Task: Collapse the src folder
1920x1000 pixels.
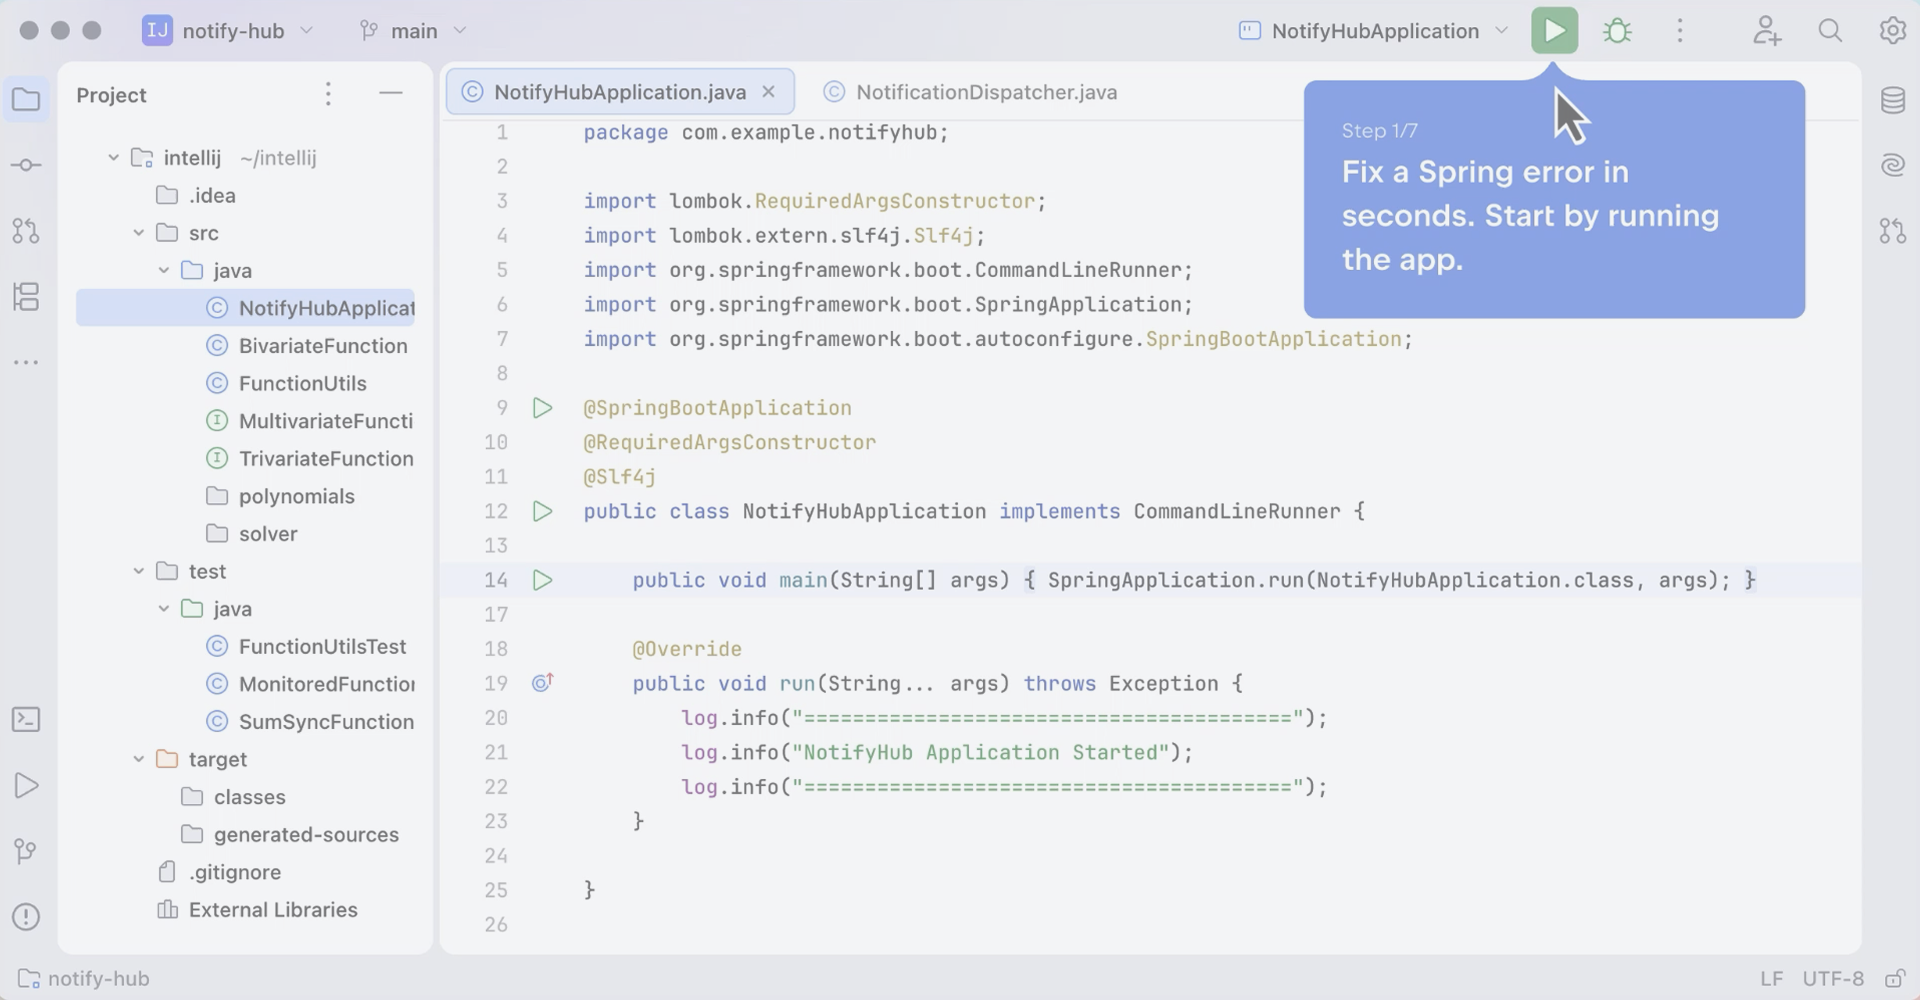Action: [x=139, y=233]
